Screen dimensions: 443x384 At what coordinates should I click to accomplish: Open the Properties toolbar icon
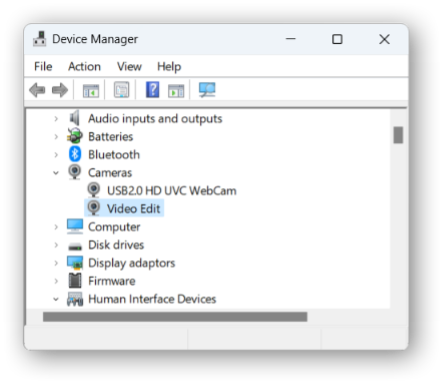point(121,90)
